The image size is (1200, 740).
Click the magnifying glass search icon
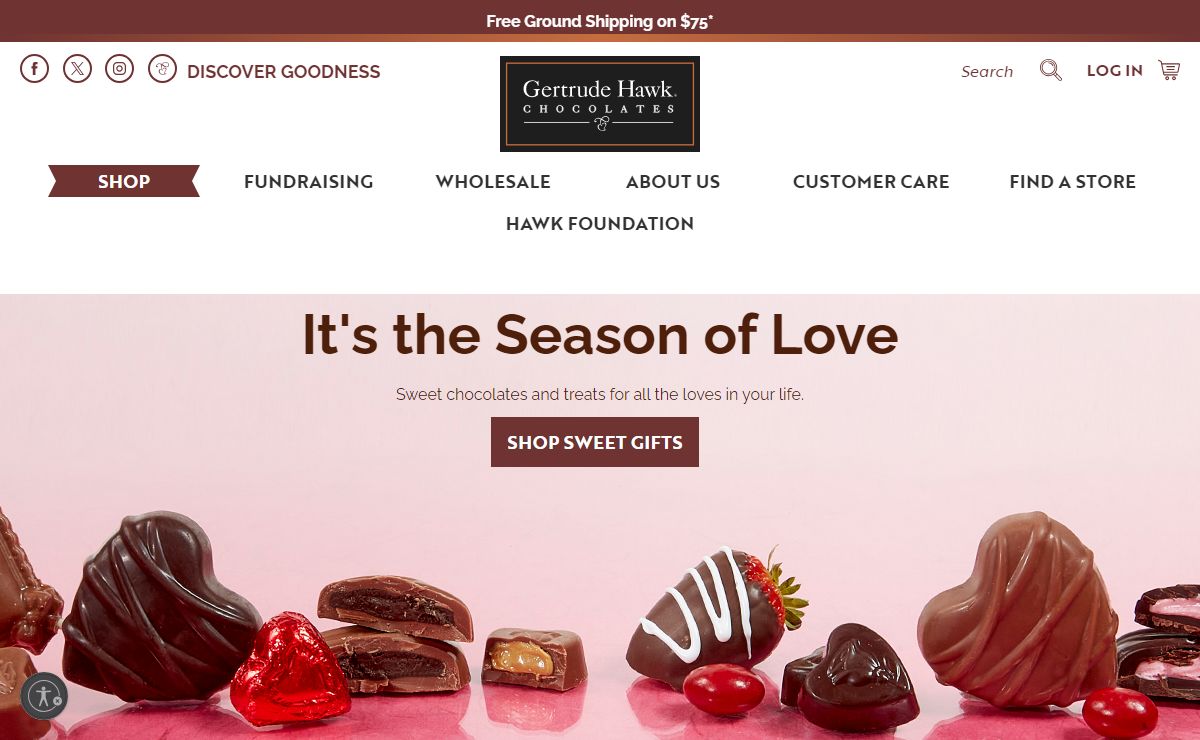pyautogui.click(x=1050, y=70)
